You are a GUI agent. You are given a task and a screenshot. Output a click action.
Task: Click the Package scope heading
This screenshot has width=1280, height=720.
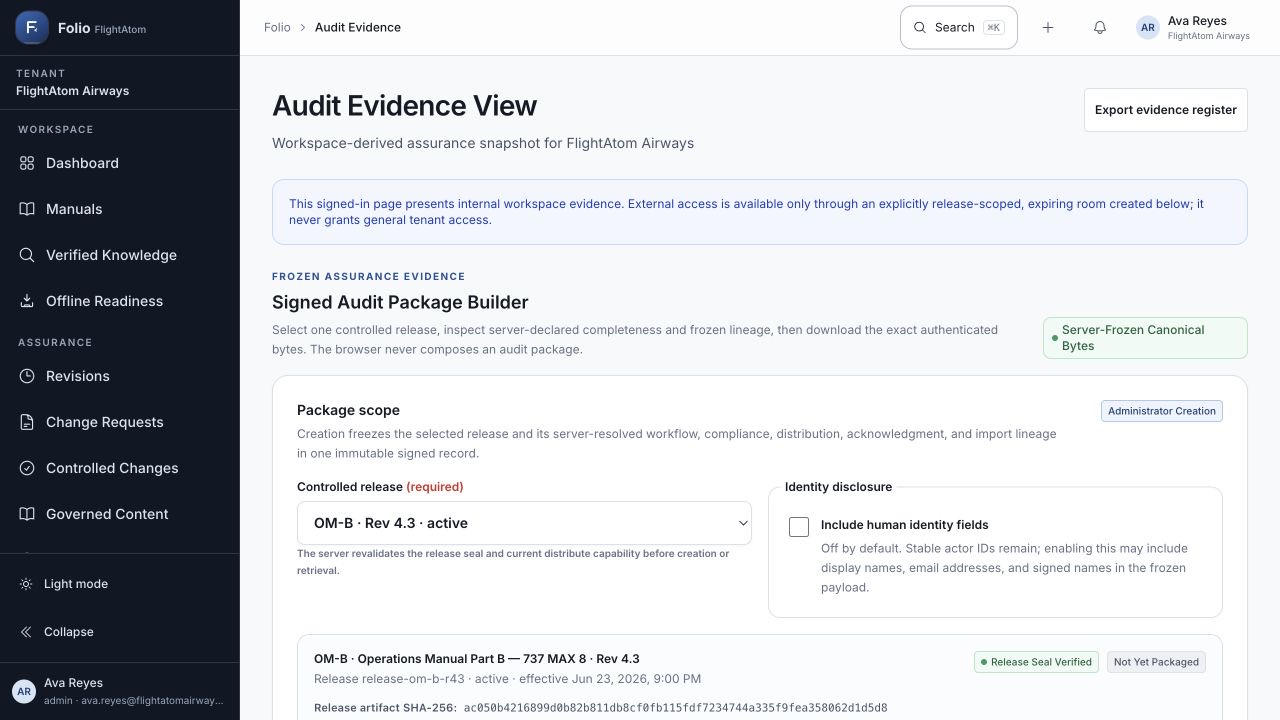pyautogui.click(x=348, y=410)
